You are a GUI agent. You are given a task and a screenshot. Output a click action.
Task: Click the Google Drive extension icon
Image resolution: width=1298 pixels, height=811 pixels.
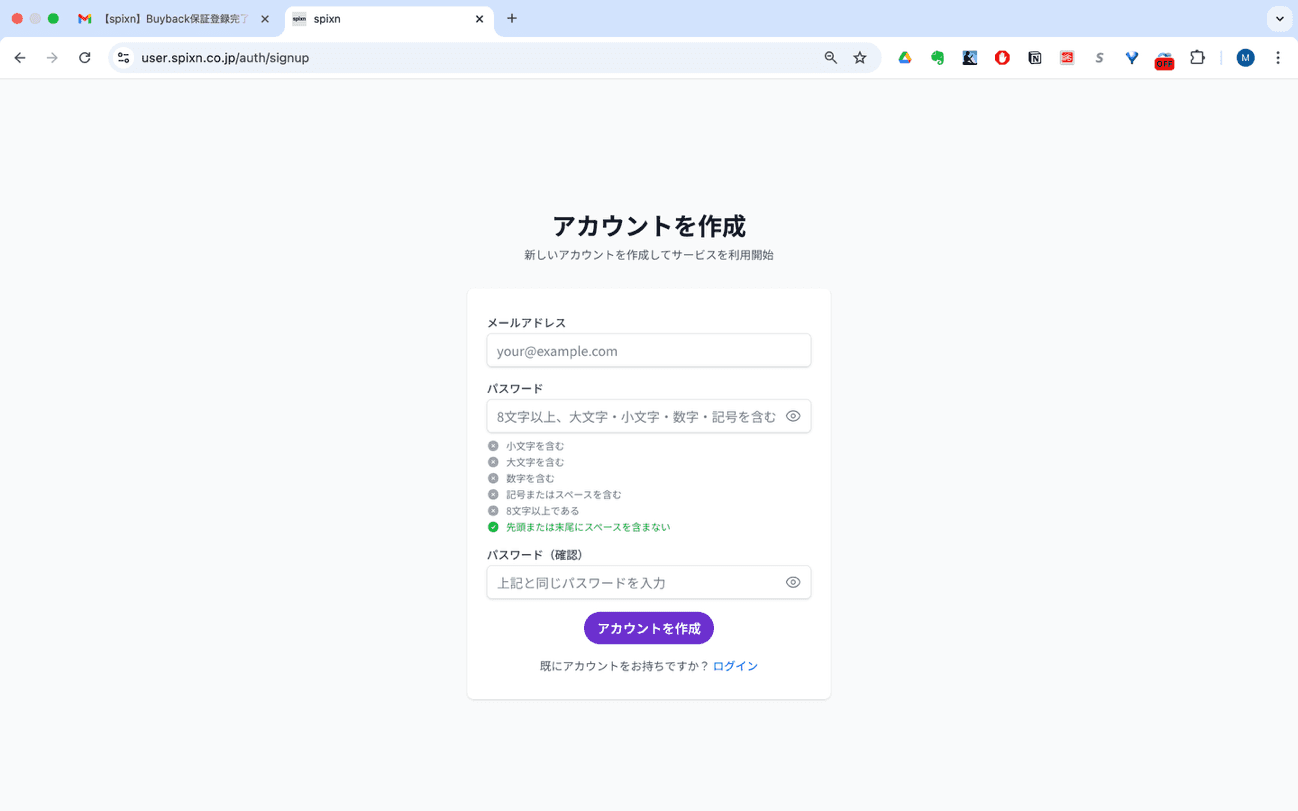[x=904, y=58]
